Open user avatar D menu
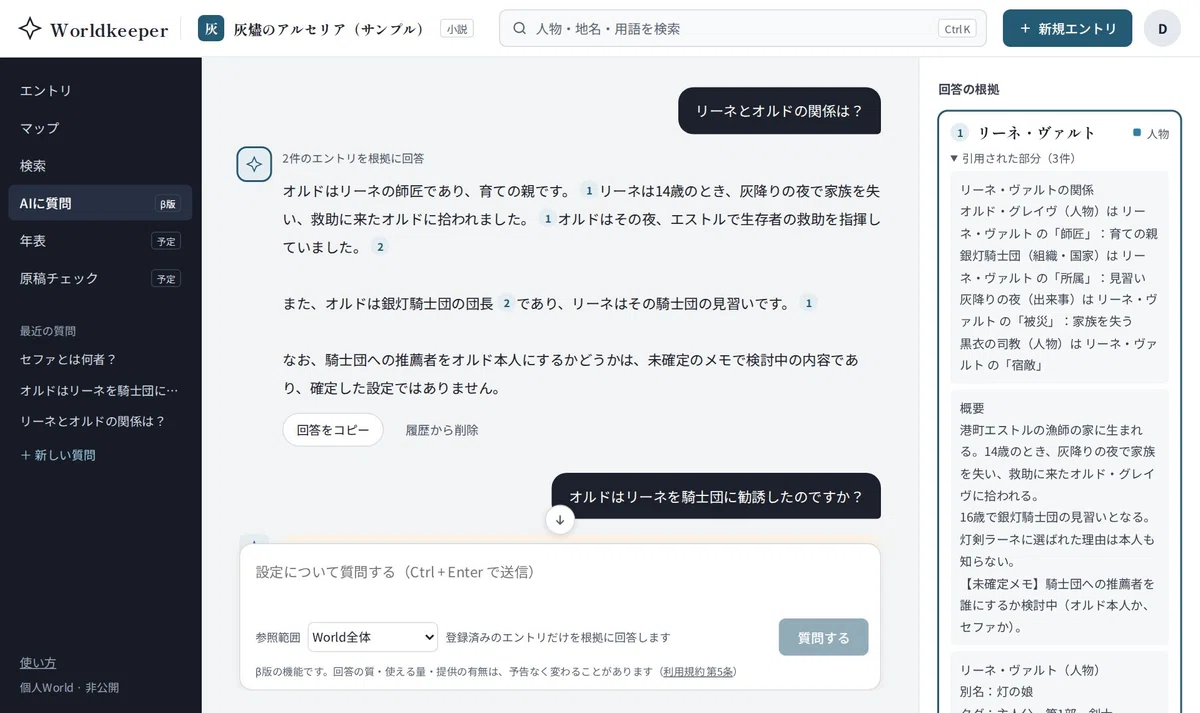Screen dimensions: 1200x713 click(x=1162, y=28)
